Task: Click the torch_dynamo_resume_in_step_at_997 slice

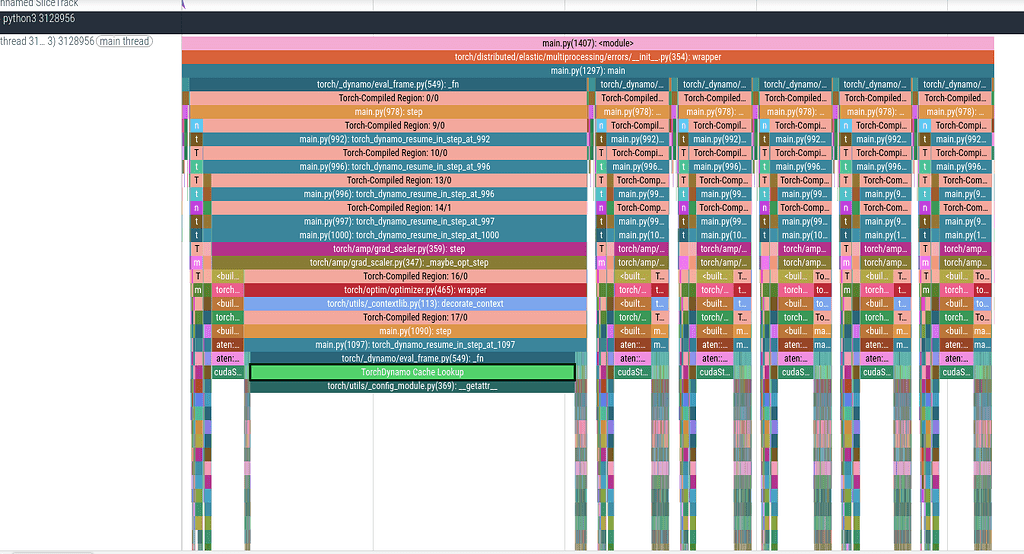Action: tap(398, 221)
